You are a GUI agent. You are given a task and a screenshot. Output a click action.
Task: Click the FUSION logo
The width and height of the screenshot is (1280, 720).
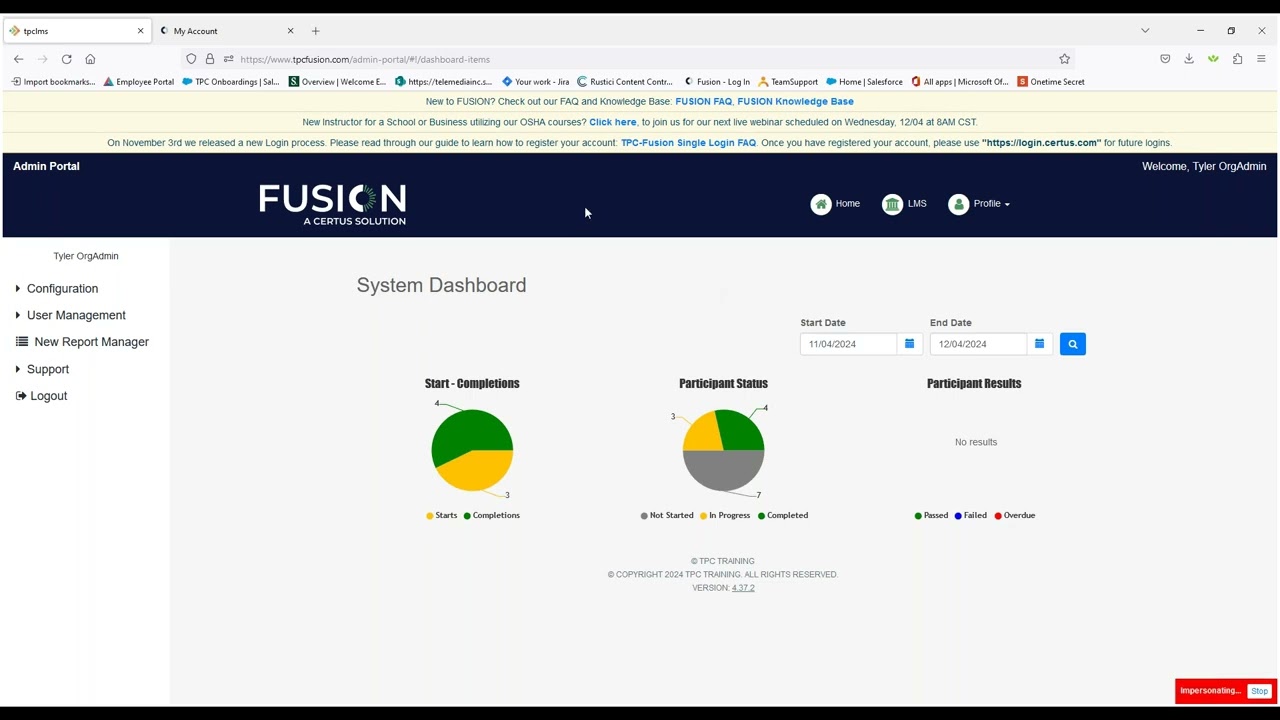[x=332, y=204]
